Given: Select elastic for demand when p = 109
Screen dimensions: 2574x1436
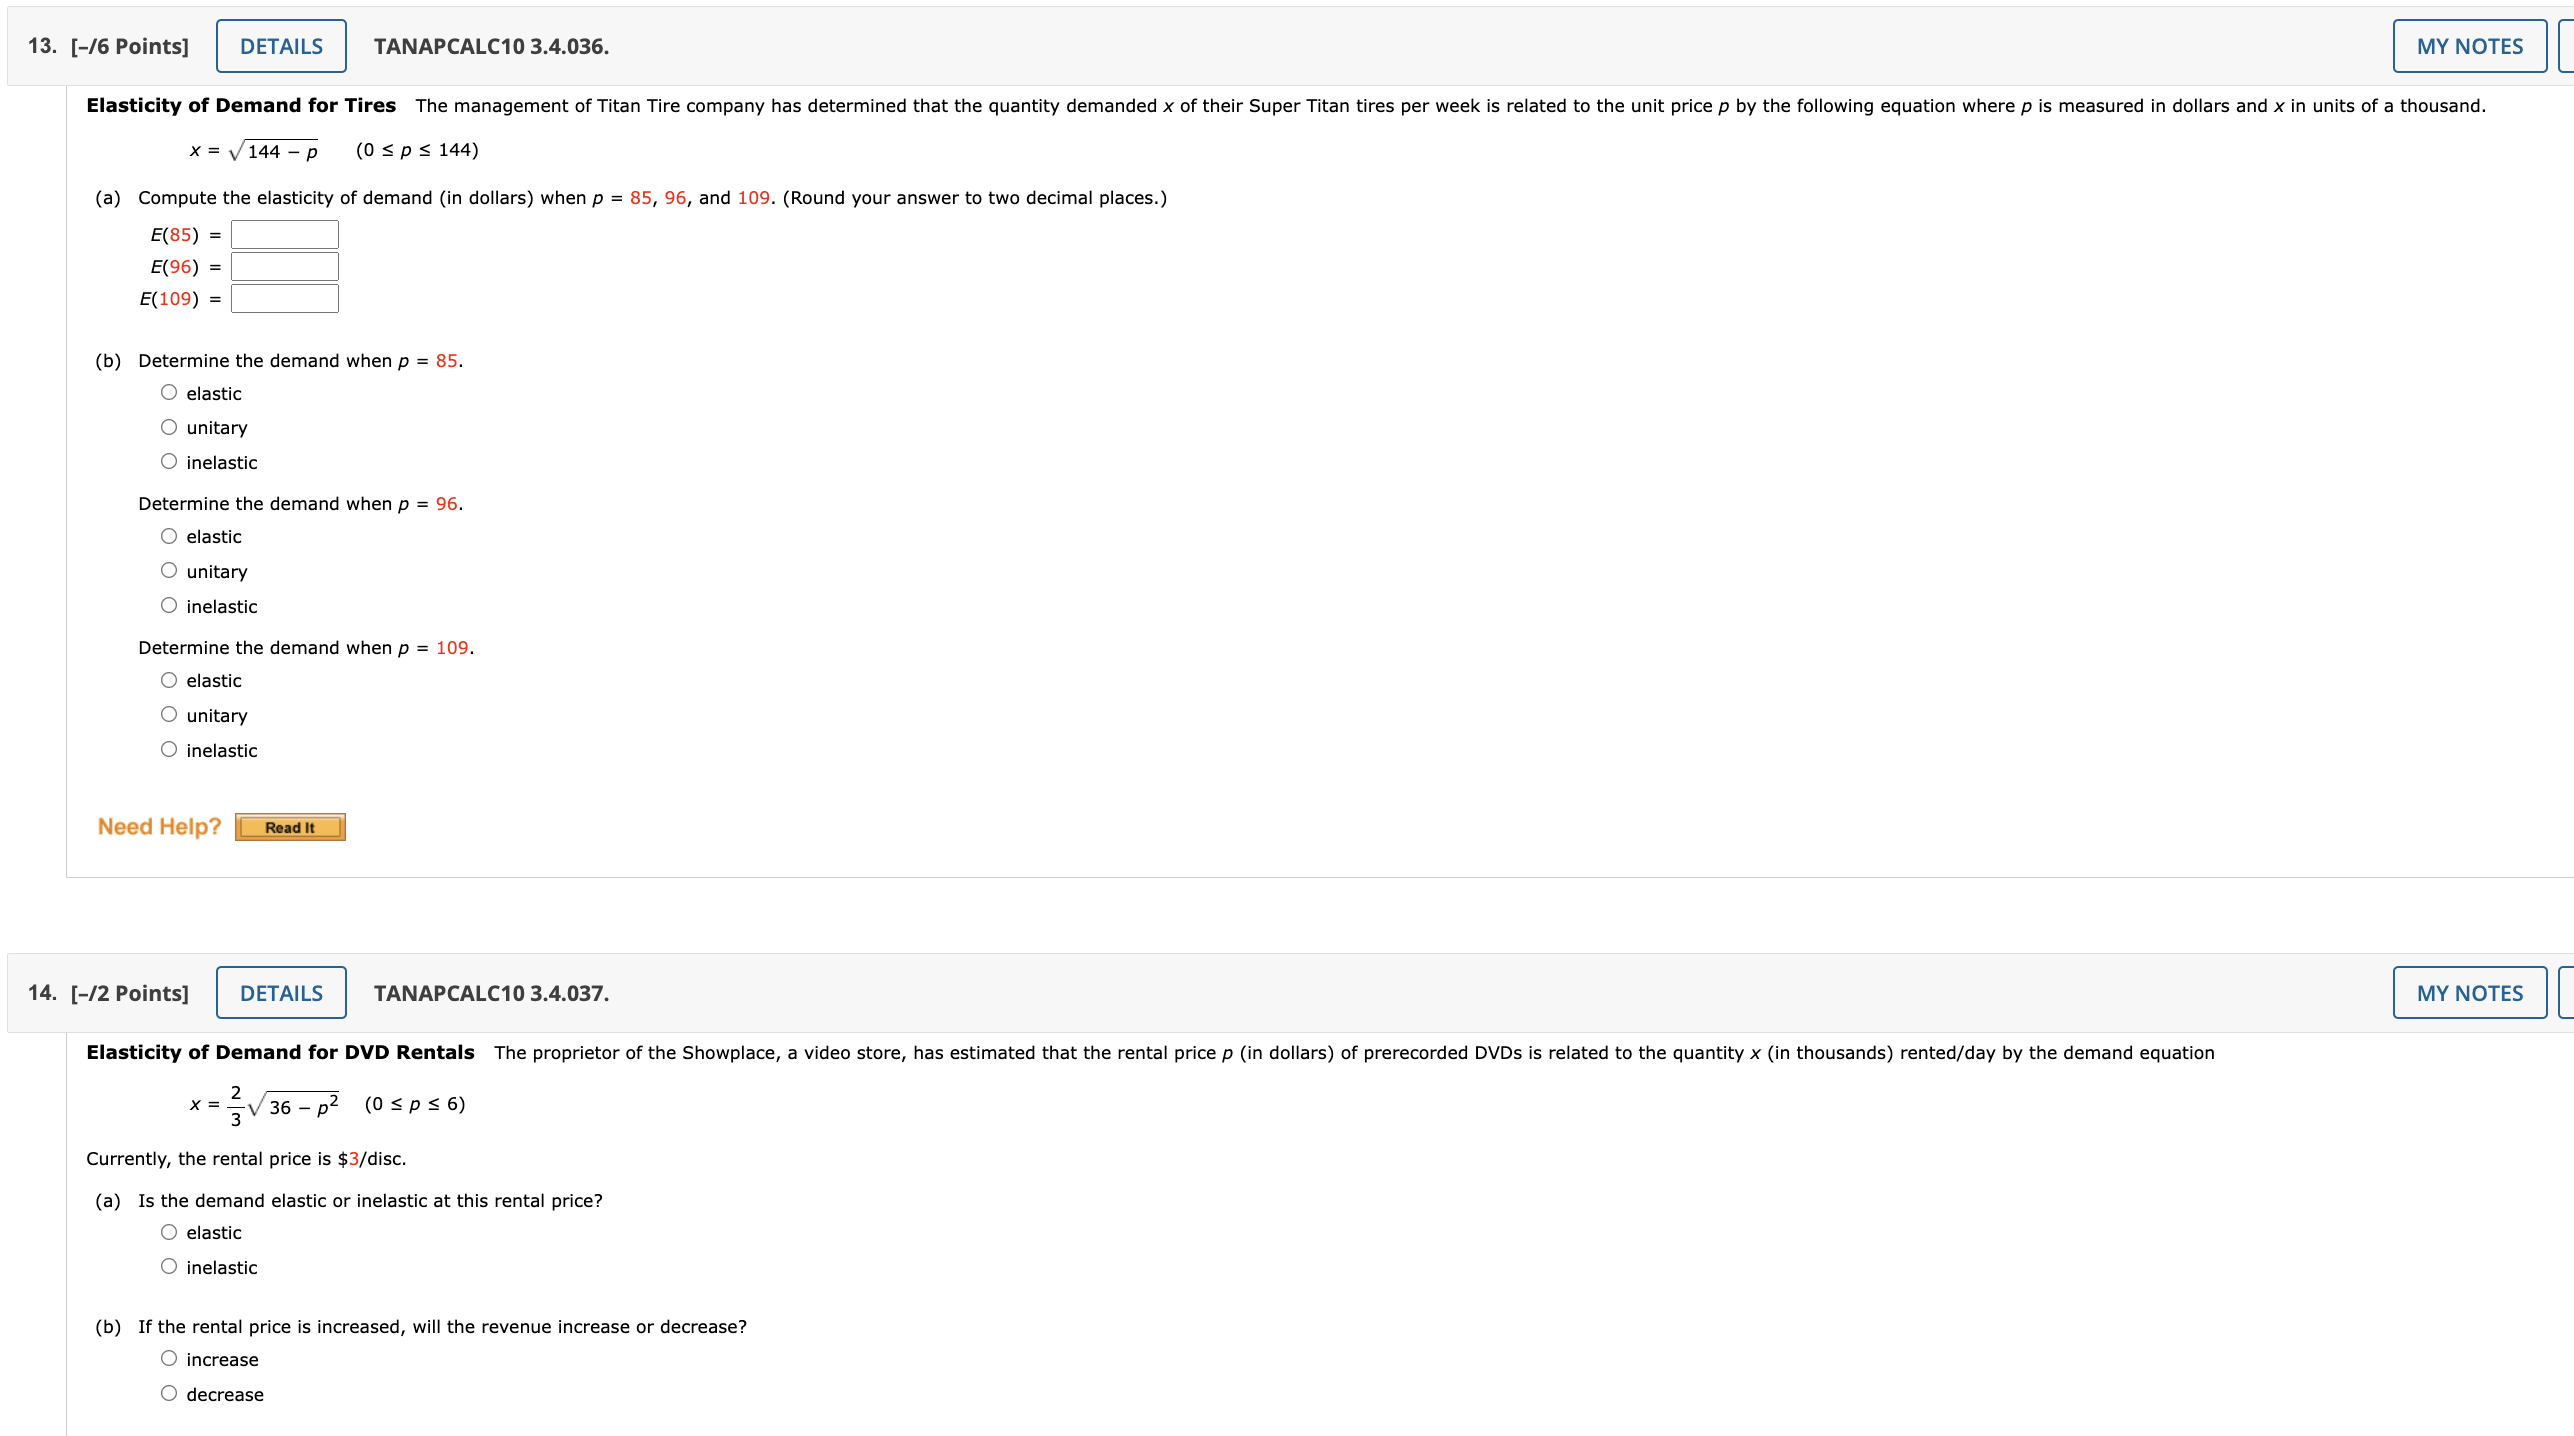Looking at the screenshot, I should (168, 679).
